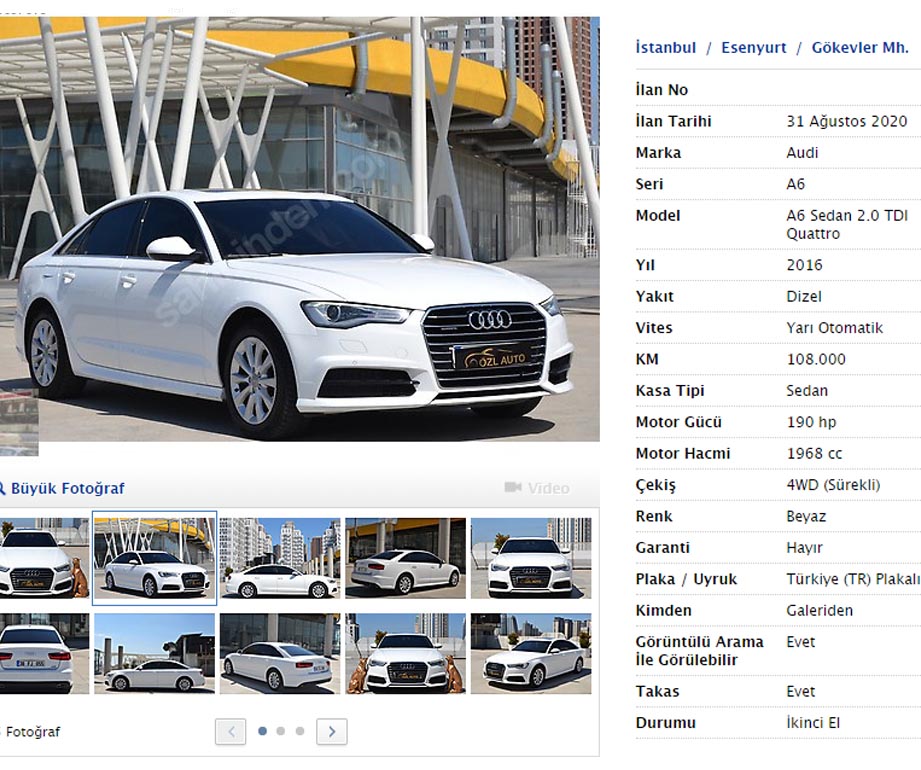Image resolution: width=921 pixels, height=770 pixels.
Task: Jump to the third pagination dot
Action: (x=300, y=731)
